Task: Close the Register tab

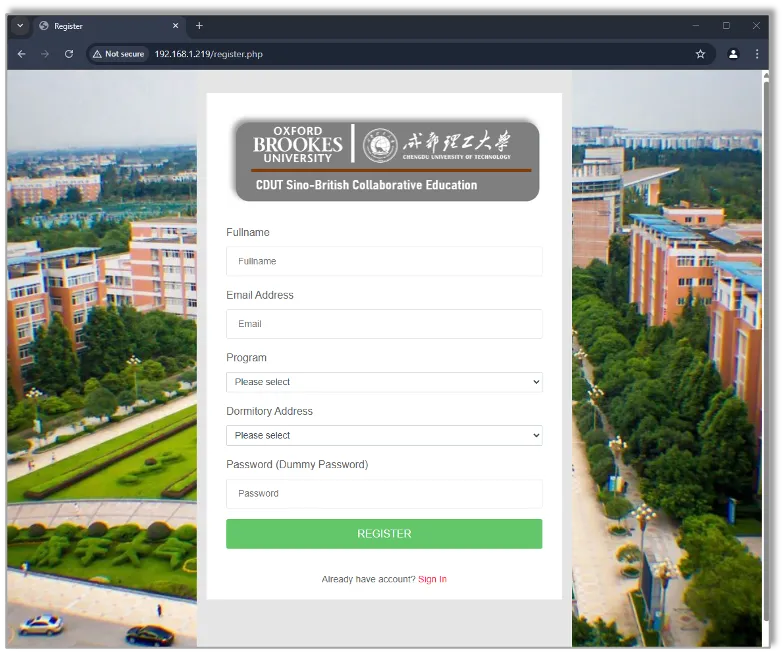Action: 176,26
